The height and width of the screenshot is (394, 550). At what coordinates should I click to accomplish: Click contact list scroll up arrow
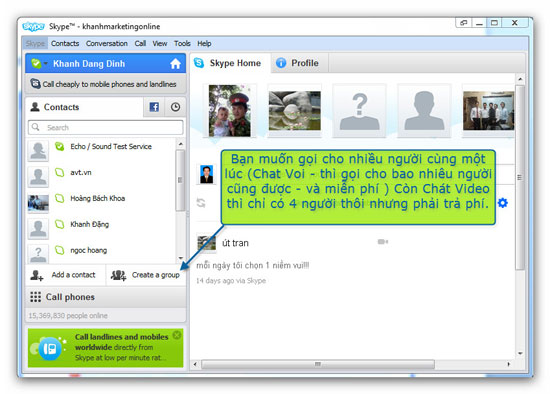click(180, 144)
